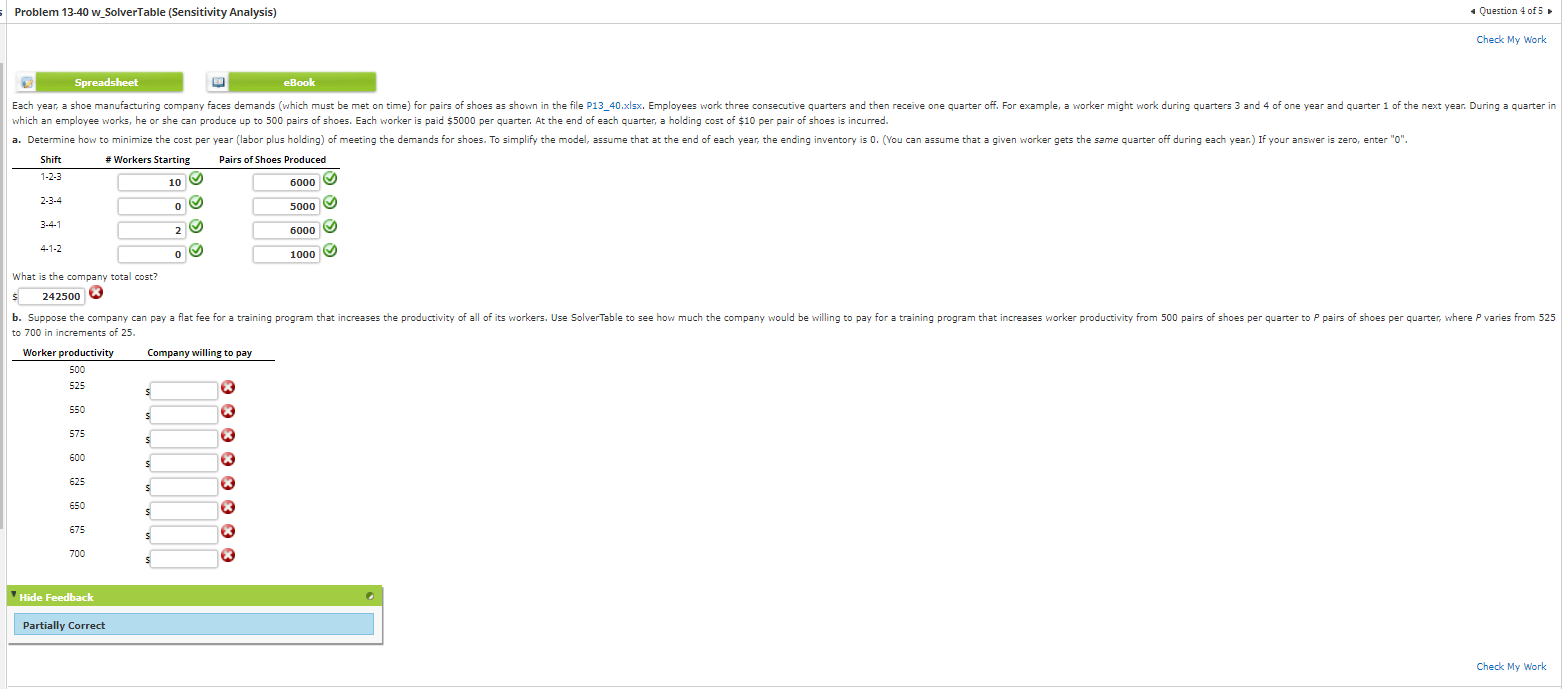Screen dimensions: 1564x689
Task: Click green checkmark beside shift 3-4-1 workers
Action: (197, 227)
